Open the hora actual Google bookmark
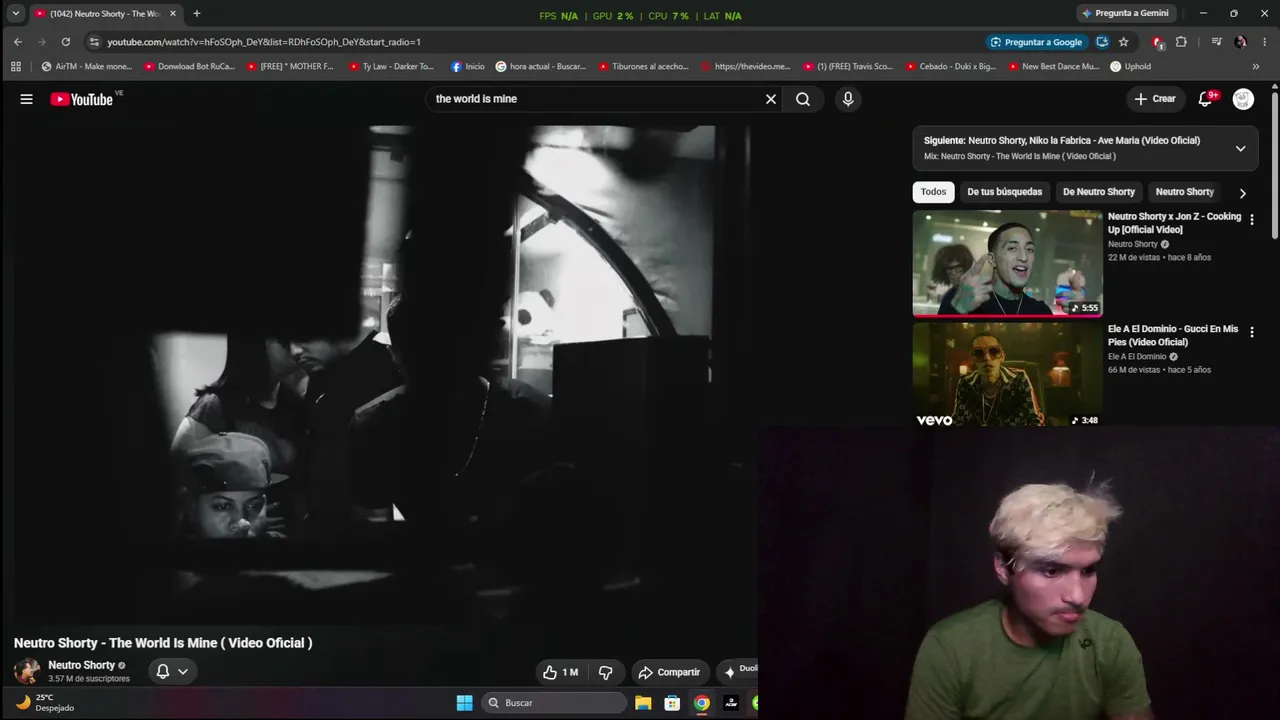Viewport: 1280px width, 720px height. tap(541, 67)
